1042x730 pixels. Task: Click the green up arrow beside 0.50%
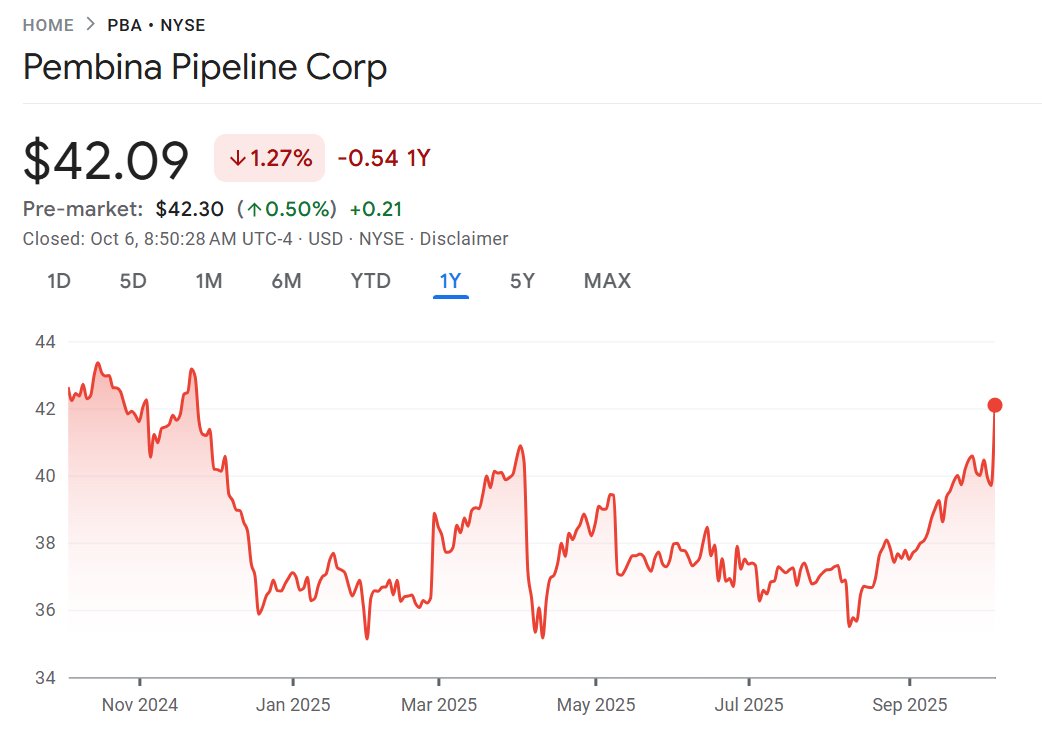click(x=255, y=209)
